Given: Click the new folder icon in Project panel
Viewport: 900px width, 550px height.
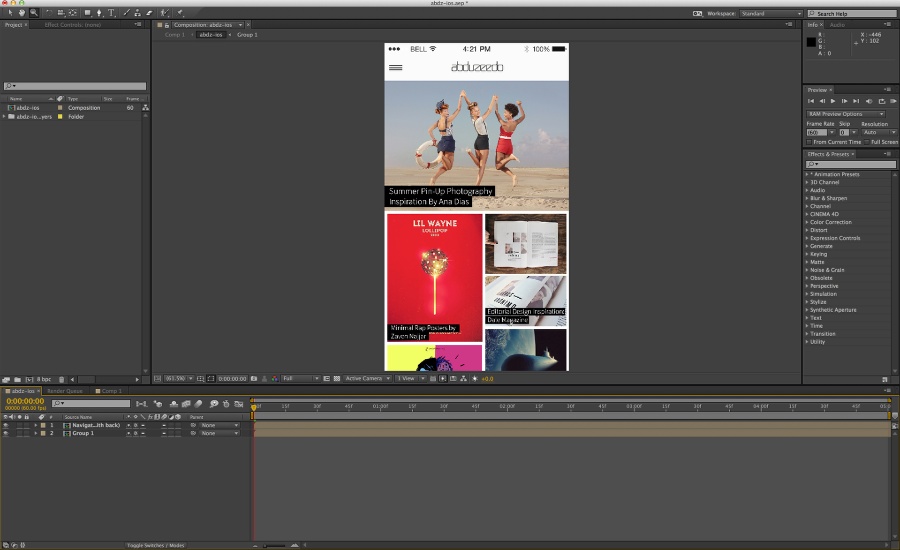Looking at the screenshot, I should click(x=17, y=379).
